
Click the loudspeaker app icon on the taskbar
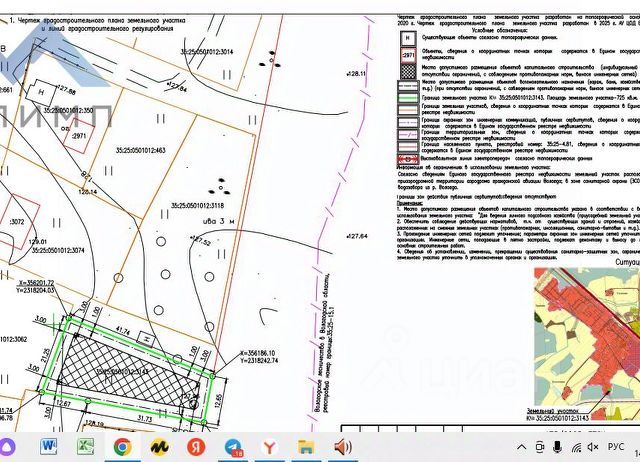point(343,447)
